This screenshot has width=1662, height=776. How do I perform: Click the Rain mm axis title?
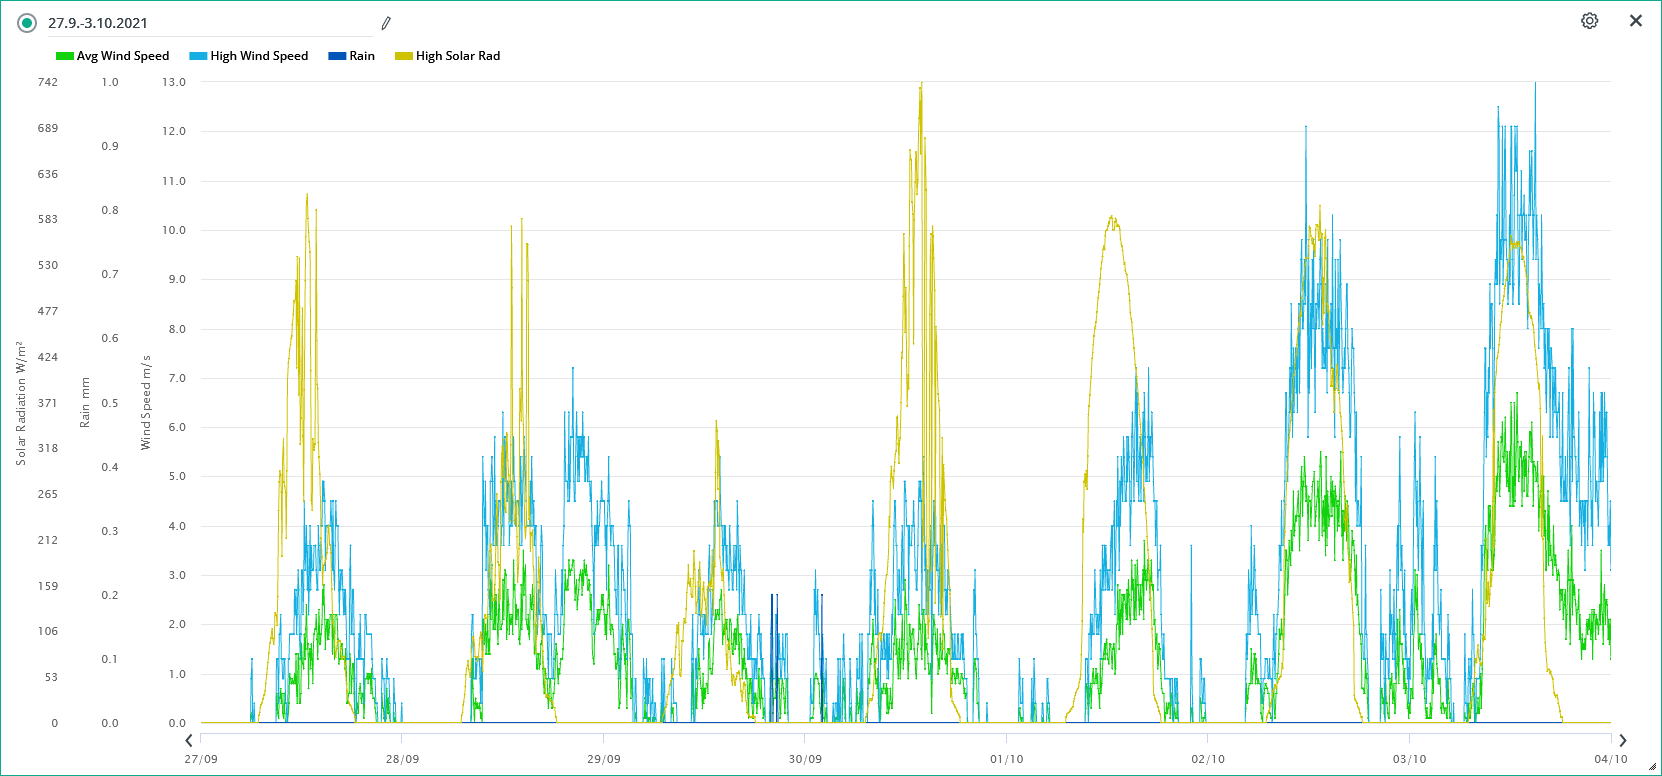85,403
